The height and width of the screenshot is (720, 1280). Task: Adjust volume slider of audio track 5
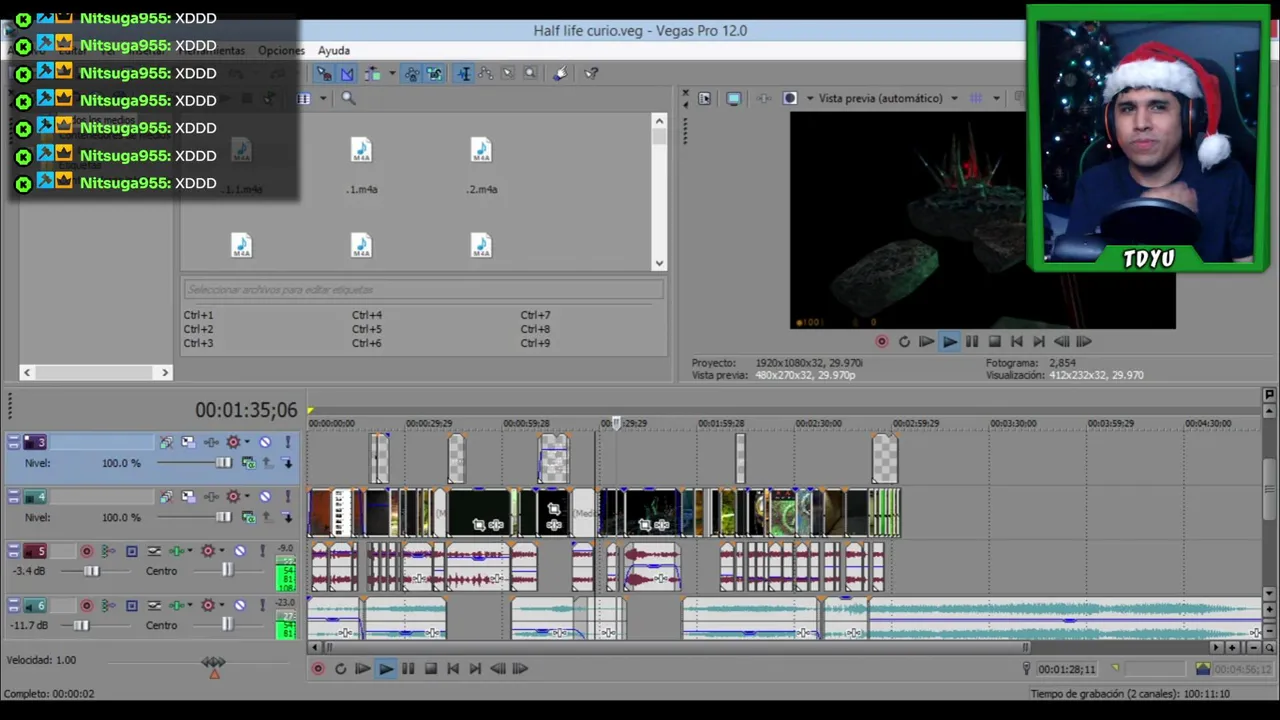click(91, 571)
